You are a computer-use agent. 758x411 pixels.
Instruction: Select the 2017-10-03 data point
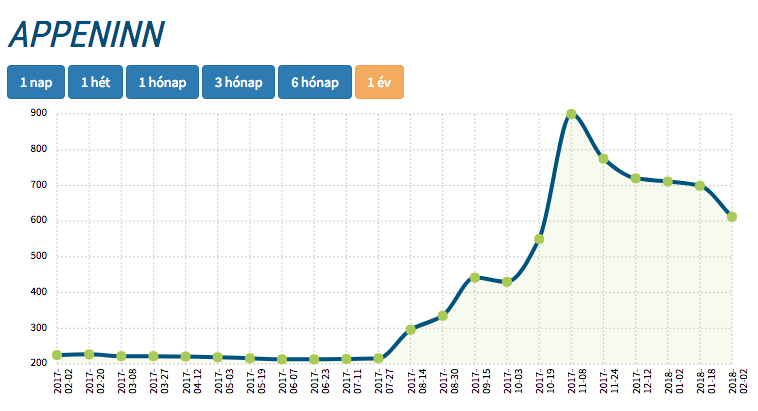pos(507,282)
